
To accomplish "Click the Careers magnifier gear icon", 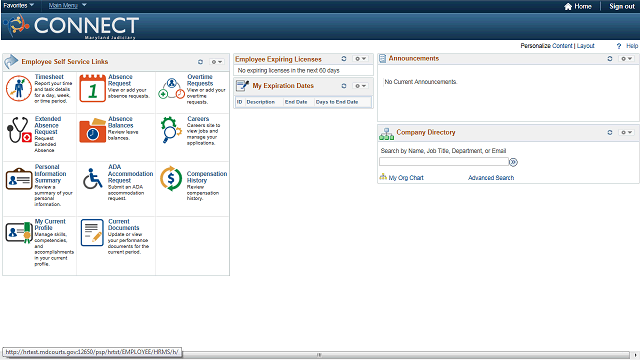I will (171, 130).
